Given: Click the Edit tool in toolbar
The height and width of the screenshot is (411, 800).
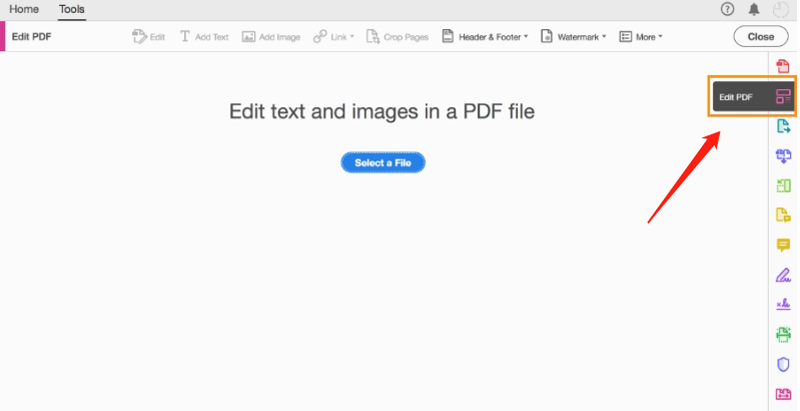Looking at the screenshot, I should click(148, 37).
